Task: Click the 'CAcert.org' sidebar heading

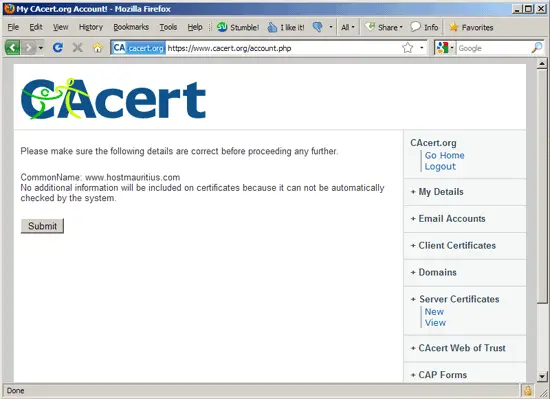Action: (433, 143)
